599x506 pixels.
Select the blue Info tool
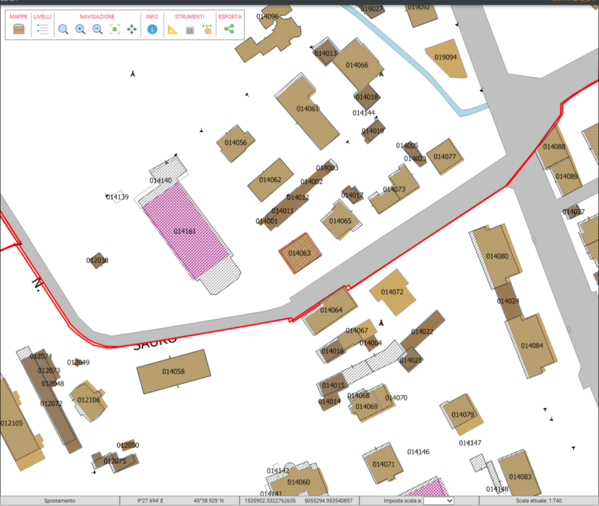(152, 29)
